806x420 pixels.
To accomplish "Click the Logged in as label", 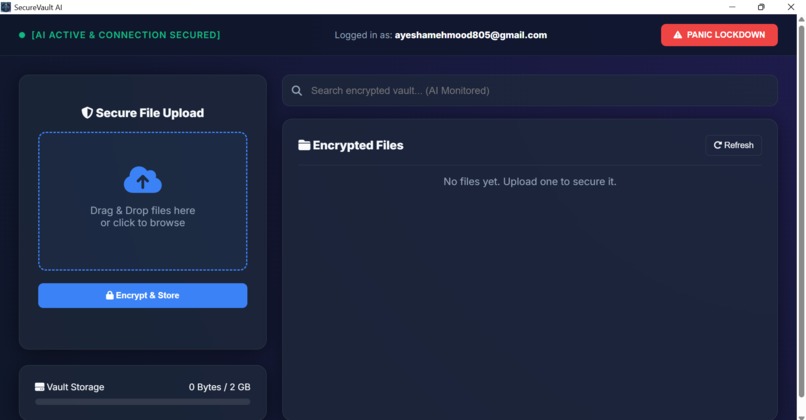I will pyautogui.click(x=363, y=35).
